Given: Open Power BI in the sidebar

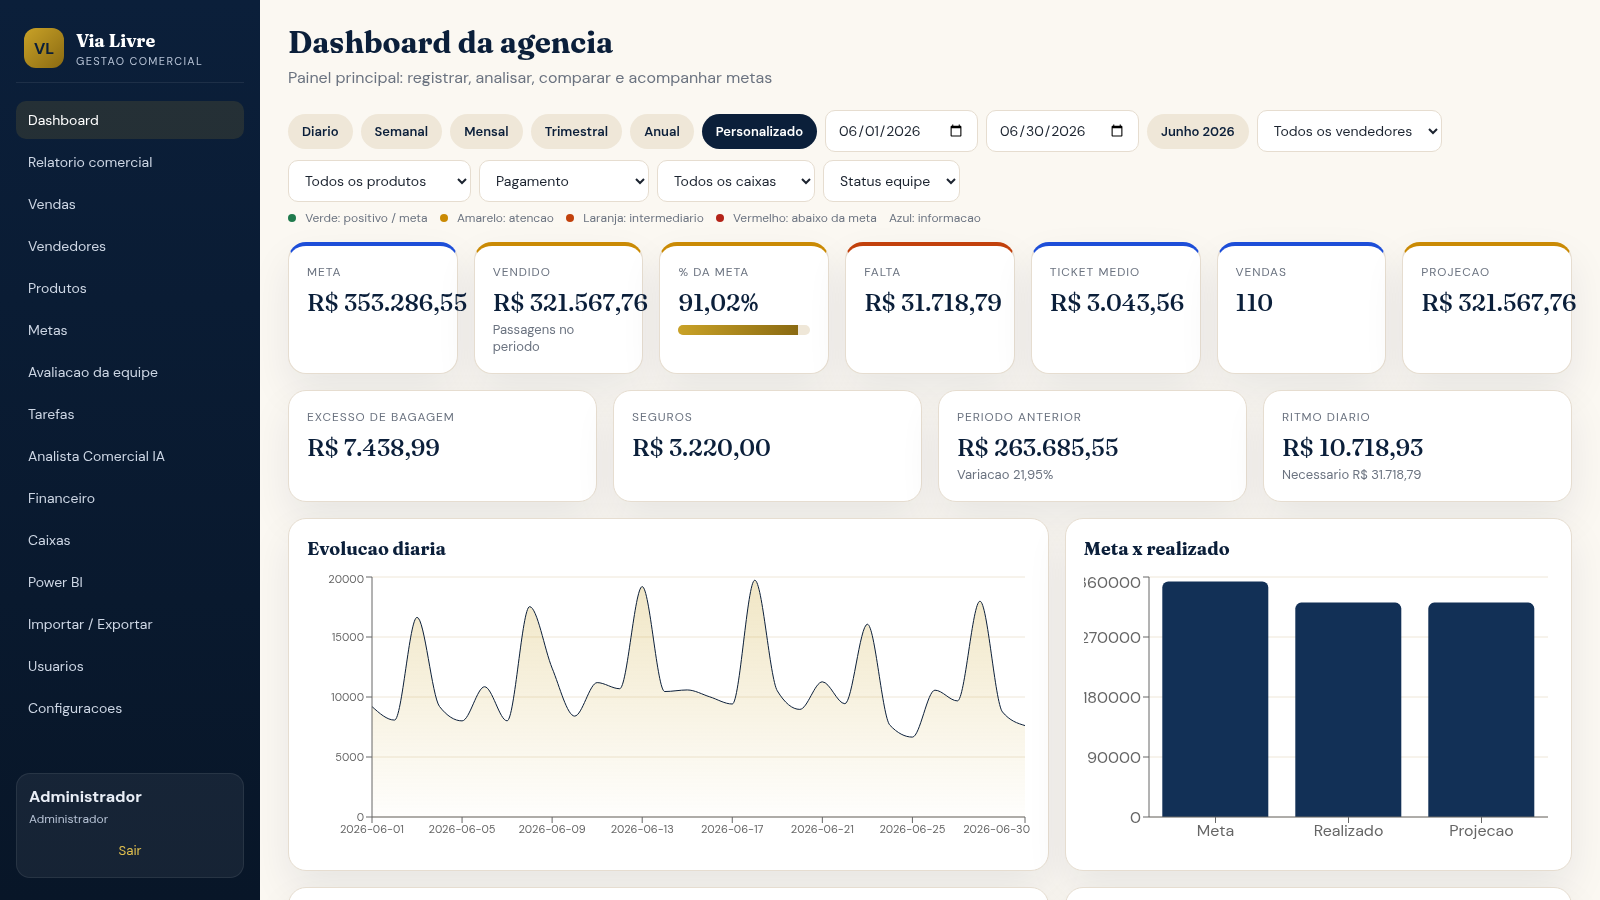Looking at the screenshot, I should pos(130,582).
